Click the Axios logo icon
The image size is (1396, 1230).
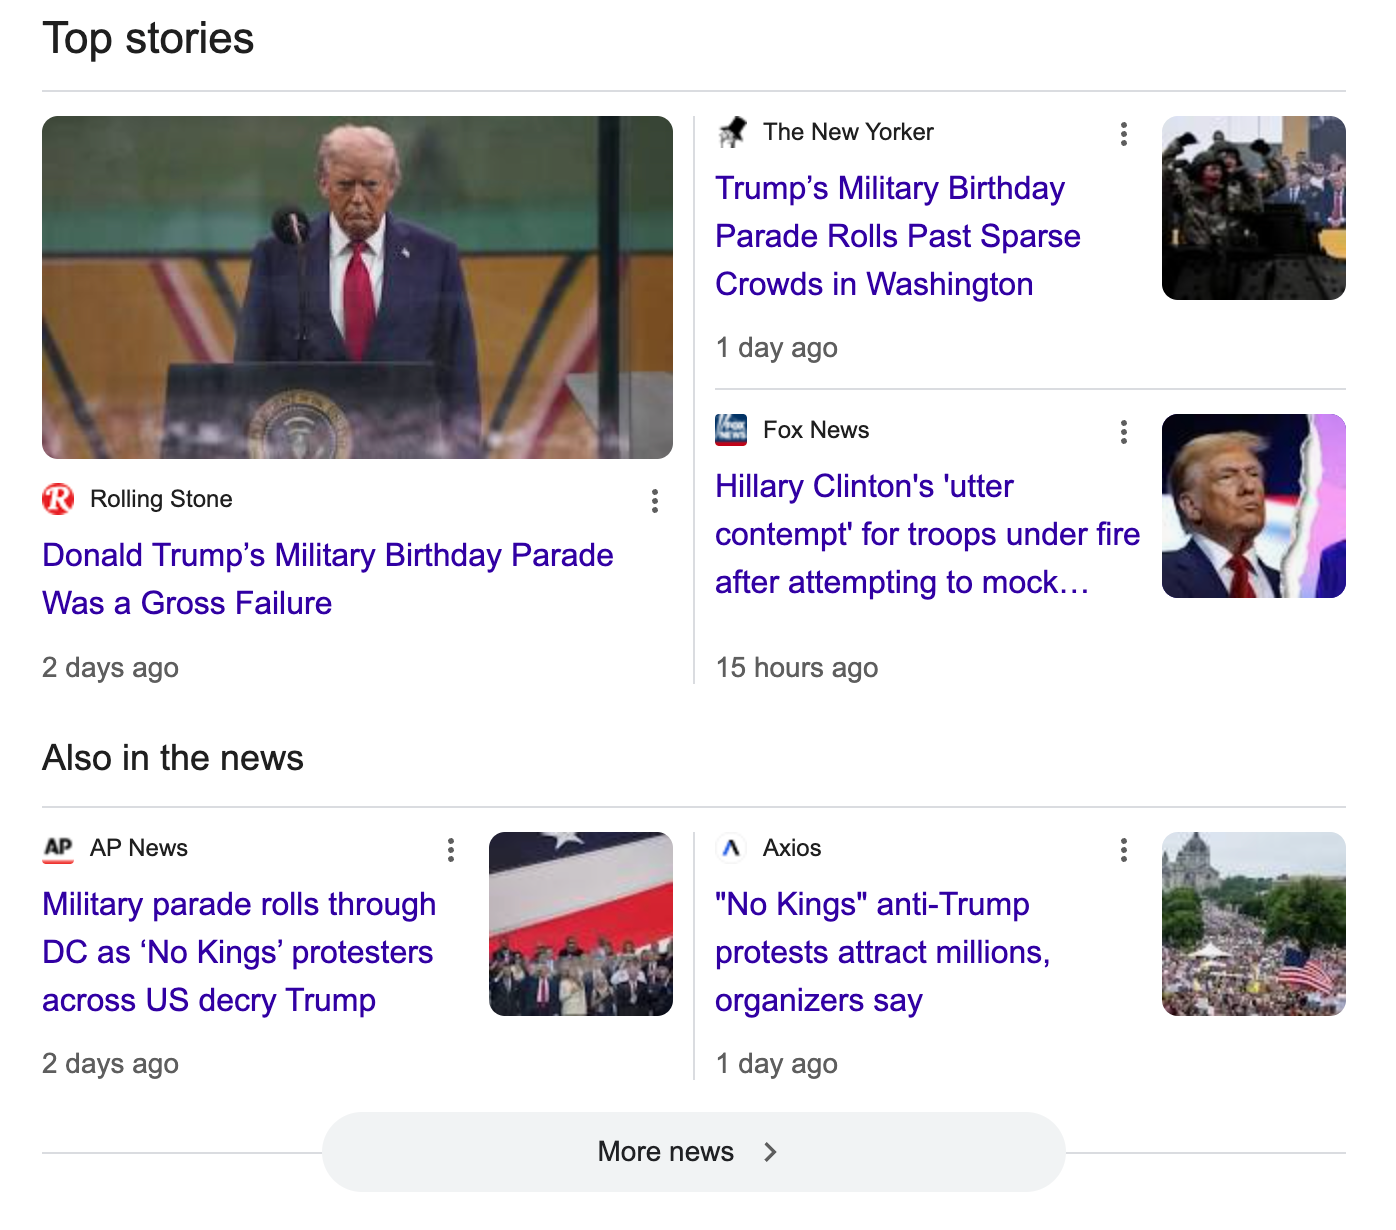point(731,848)
